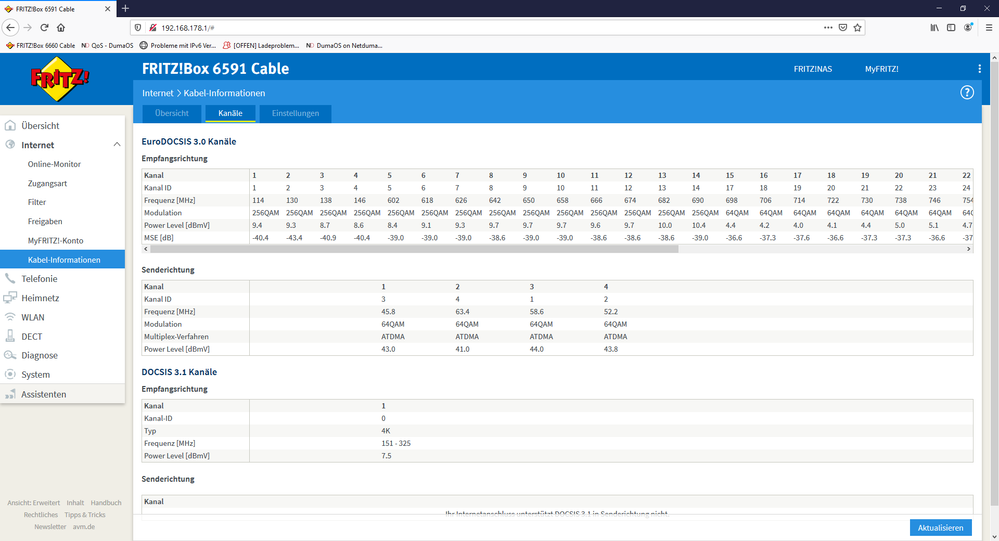Click the 151 - 325 frequency value
Screen dimensions: 999x541
coord(396,444)
